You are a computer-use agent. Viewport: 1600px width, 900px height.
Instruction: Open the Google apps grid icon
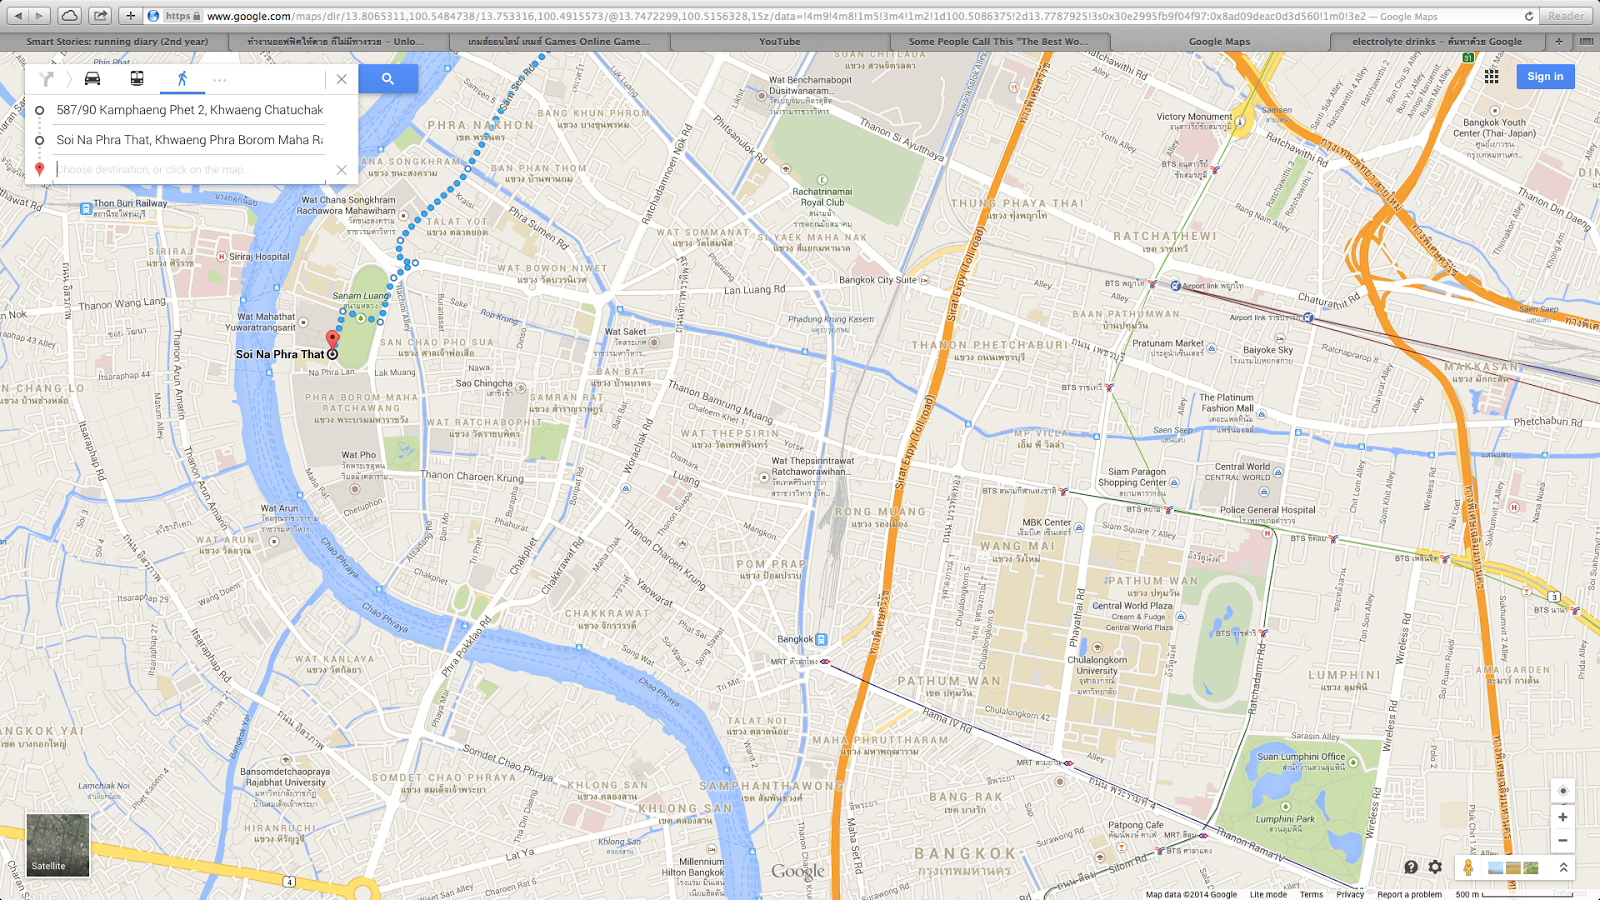click(1491, 75)
